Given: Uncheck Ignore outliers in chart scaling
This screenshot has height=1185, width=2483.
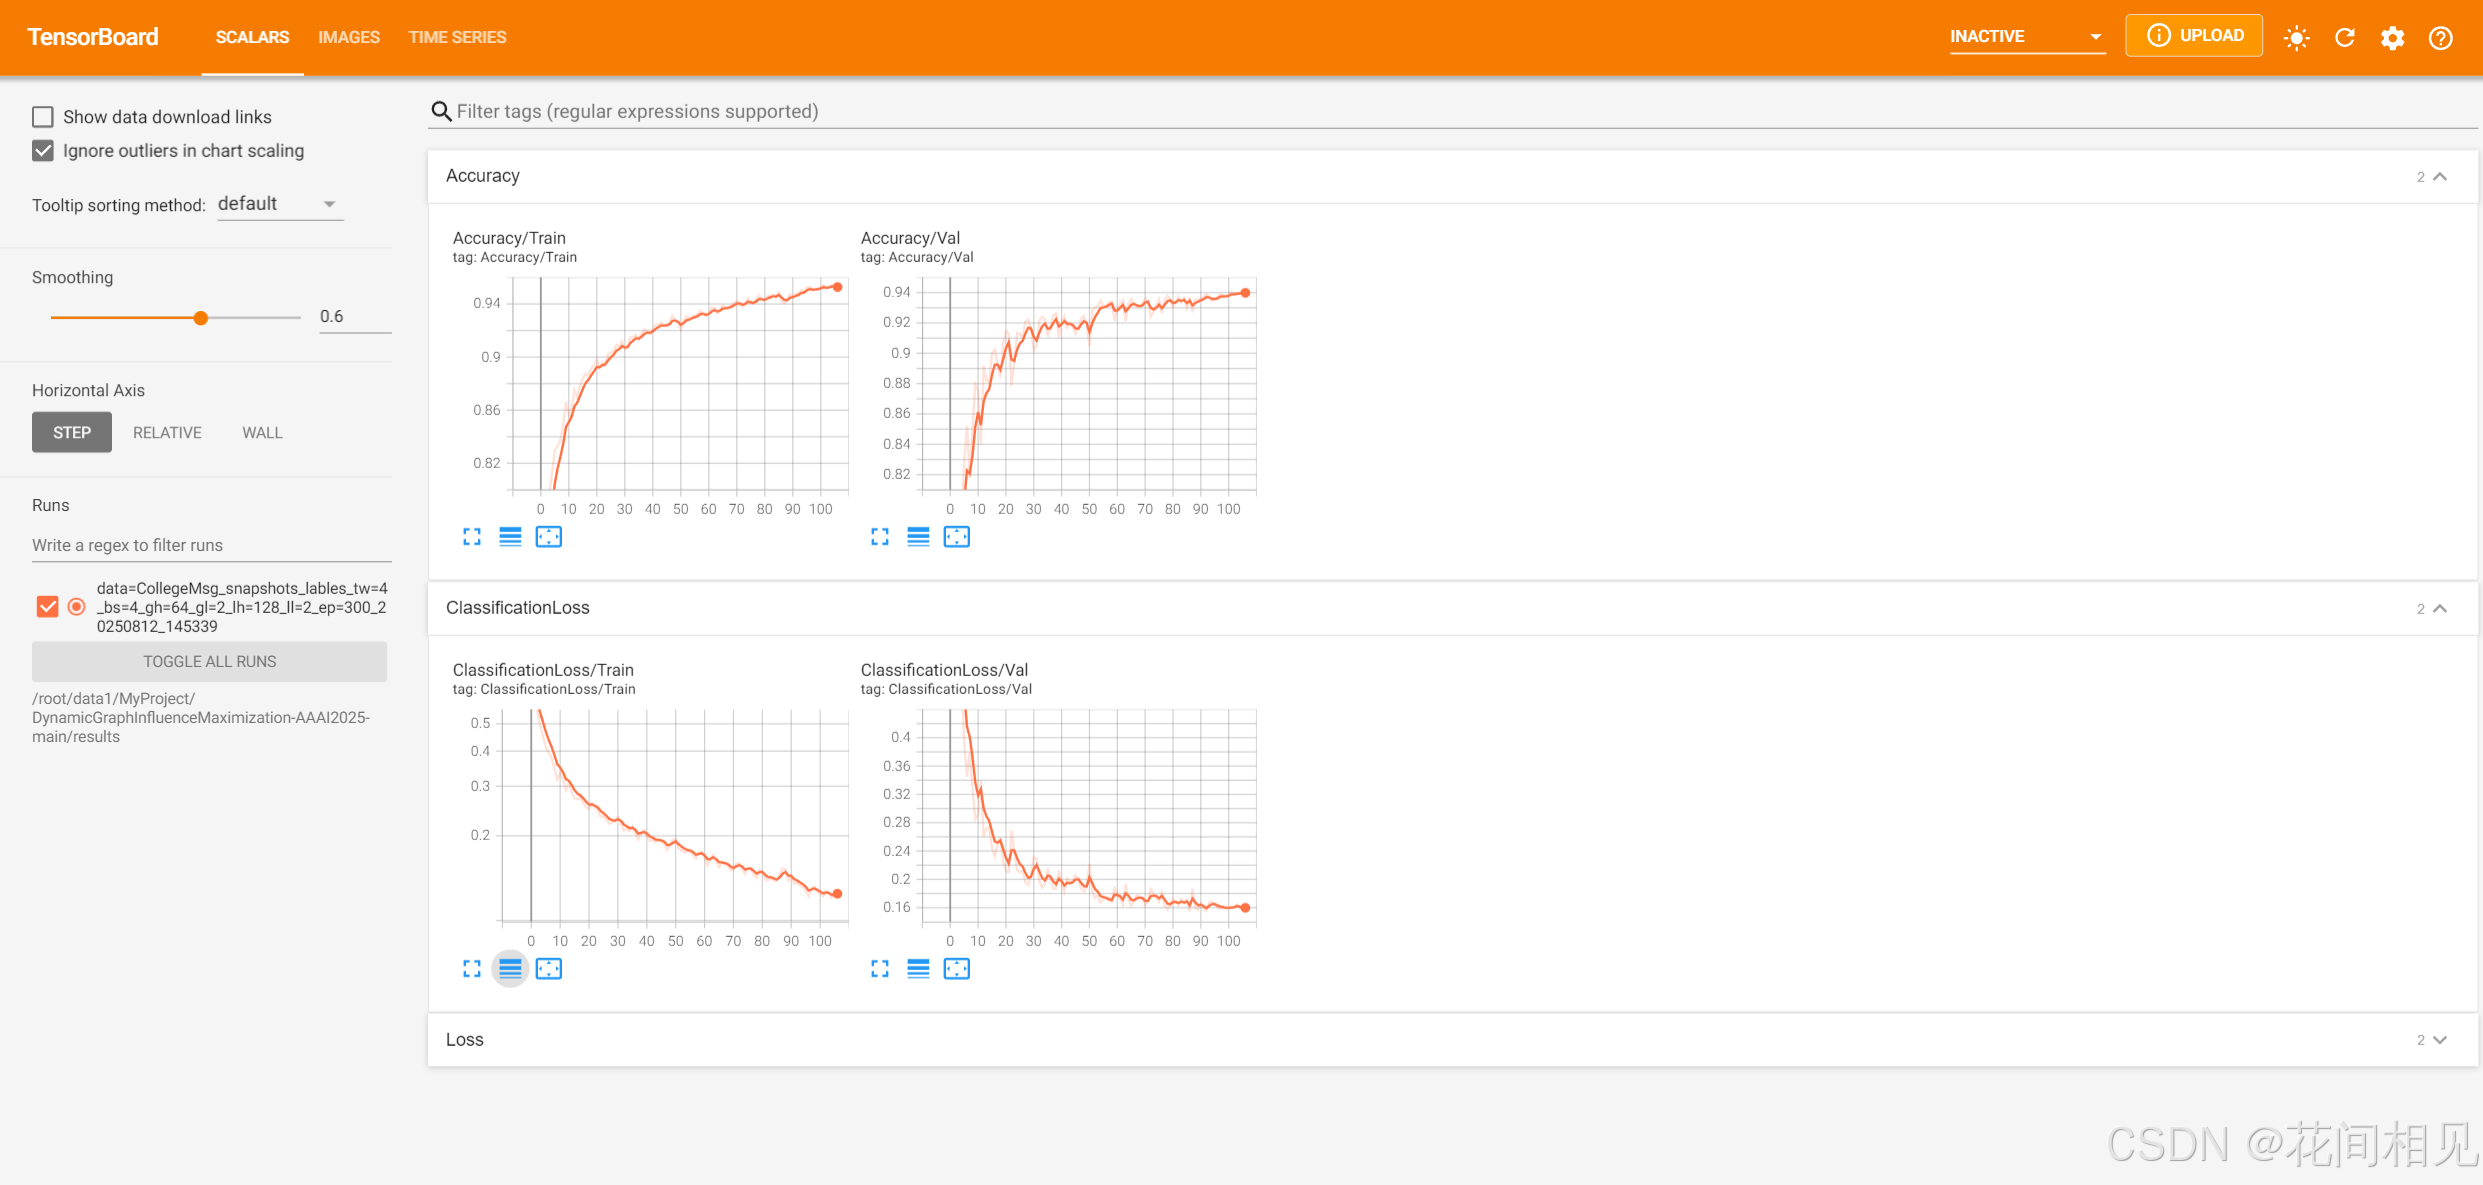Looking at the screenshot, I should pyautogui.click(x=43, y=151).
